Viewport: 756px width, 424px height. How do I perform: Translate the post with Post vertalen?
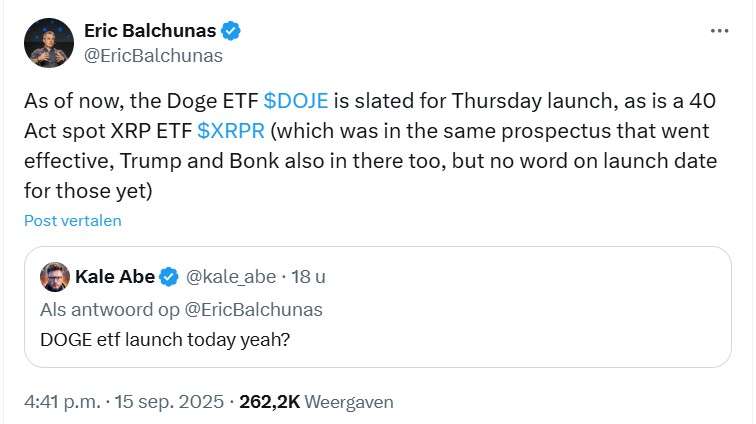(x=73, y=220)
